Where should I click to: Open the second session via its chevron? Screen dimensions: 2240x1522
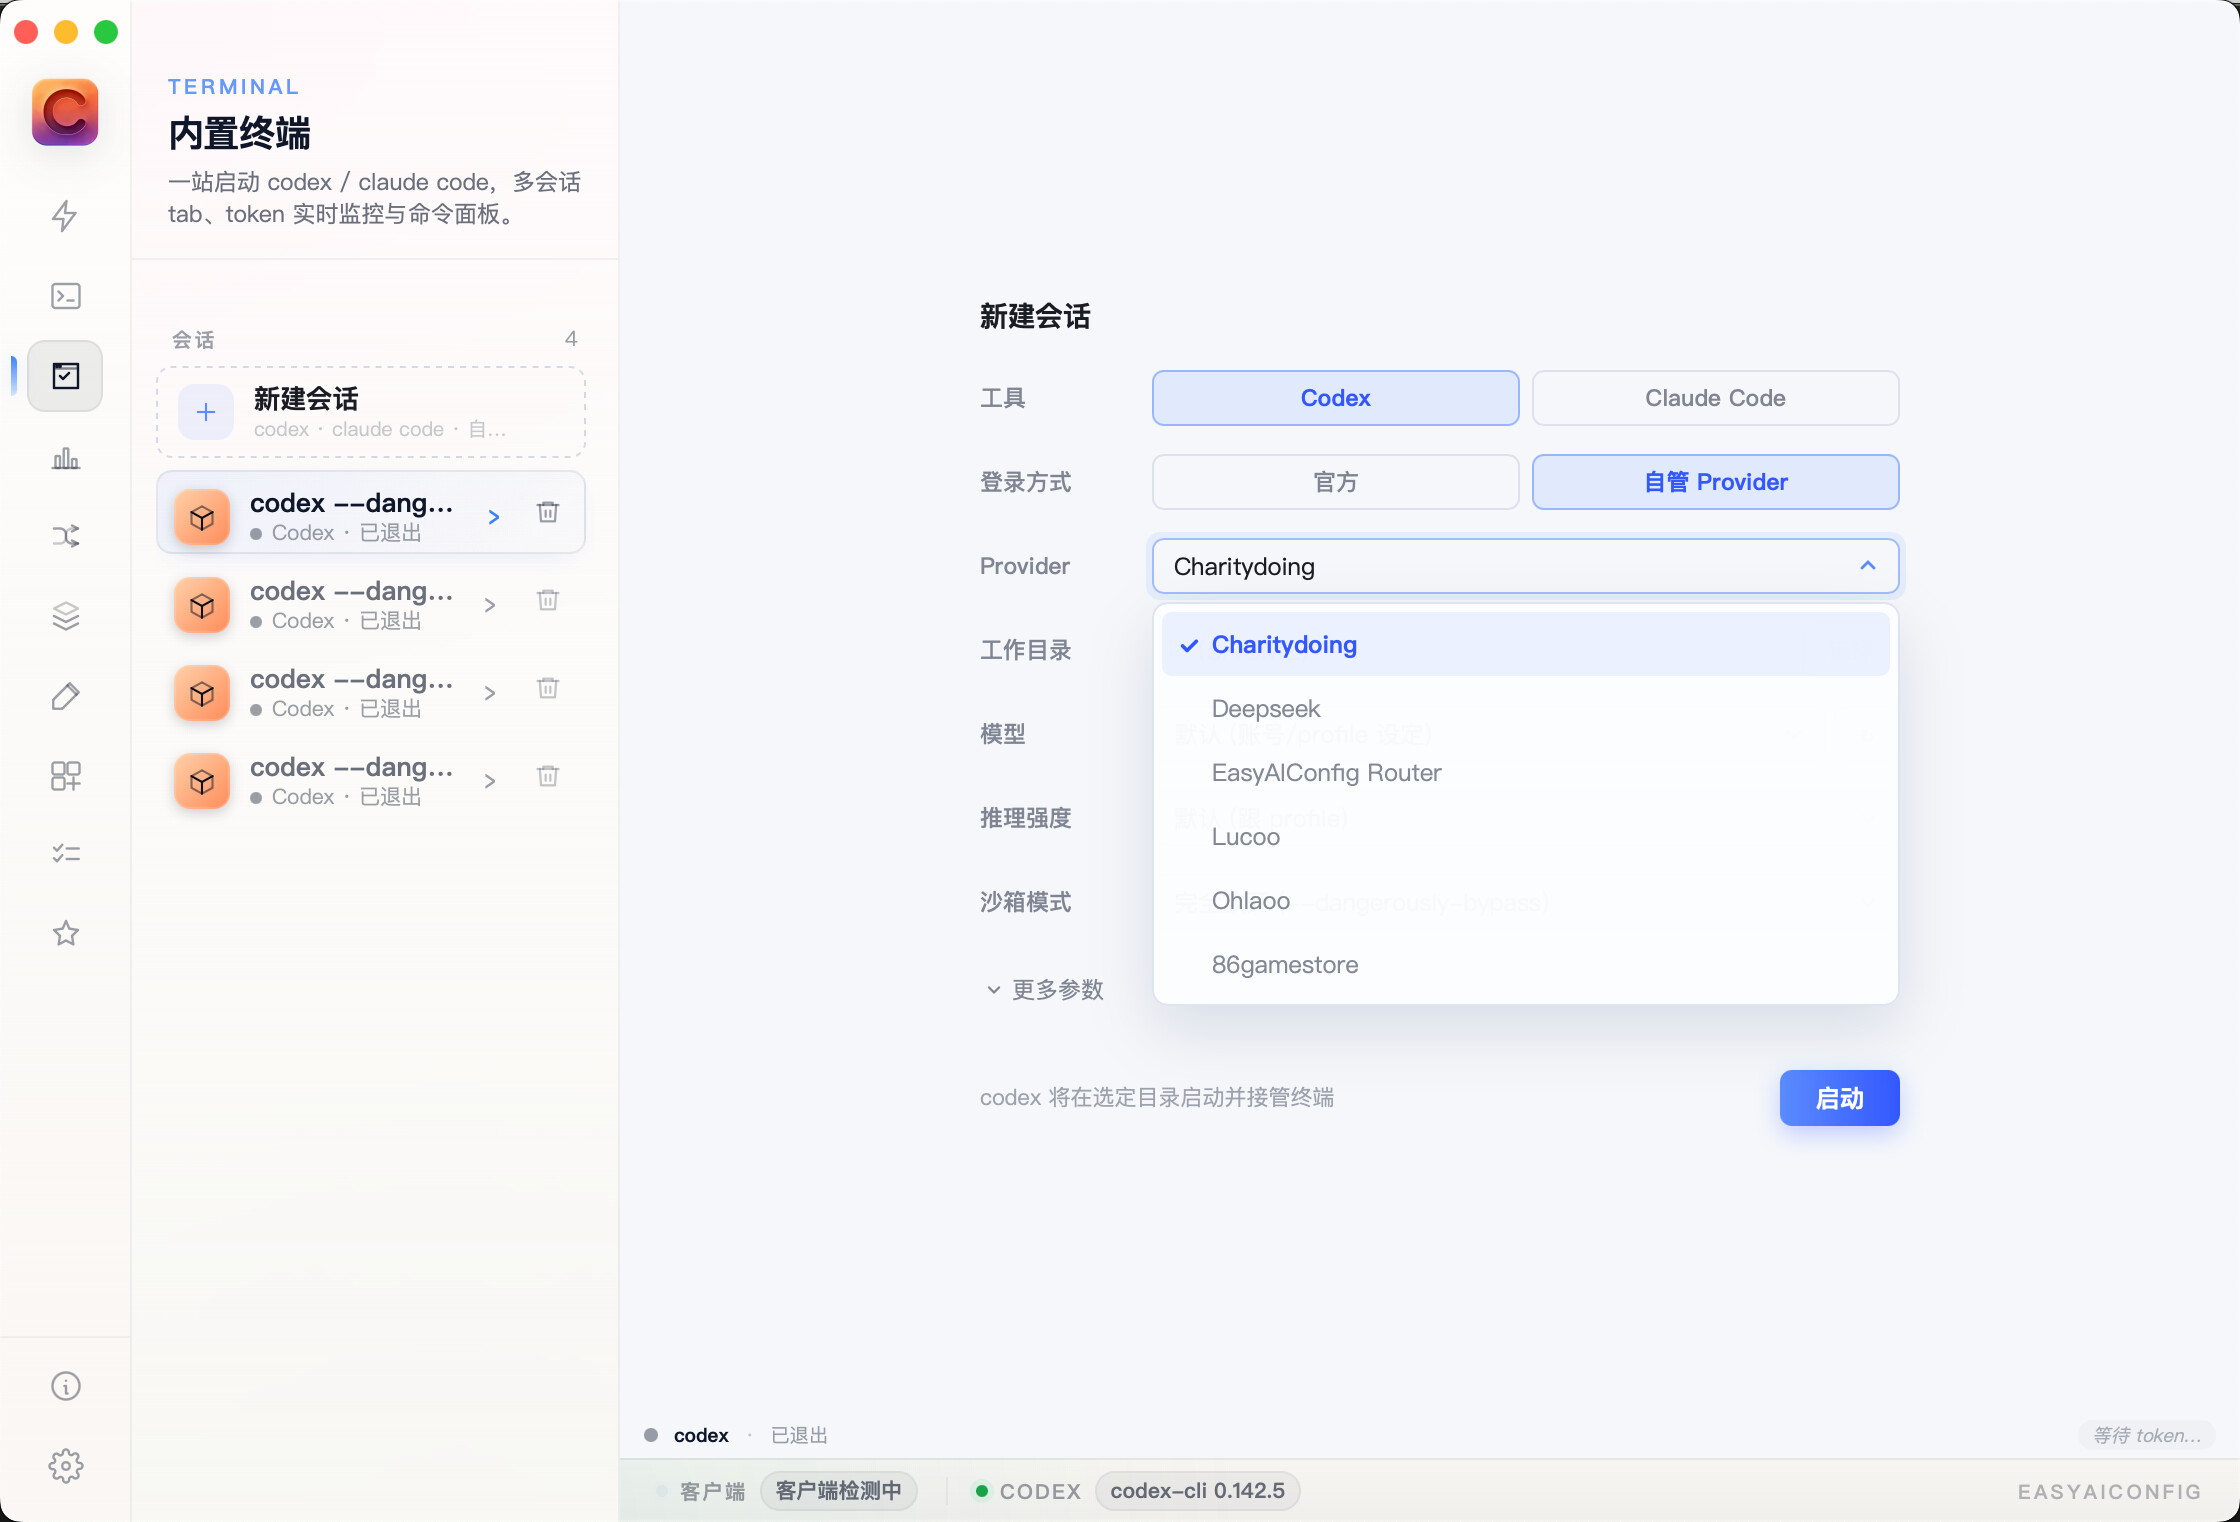(490, 605)
